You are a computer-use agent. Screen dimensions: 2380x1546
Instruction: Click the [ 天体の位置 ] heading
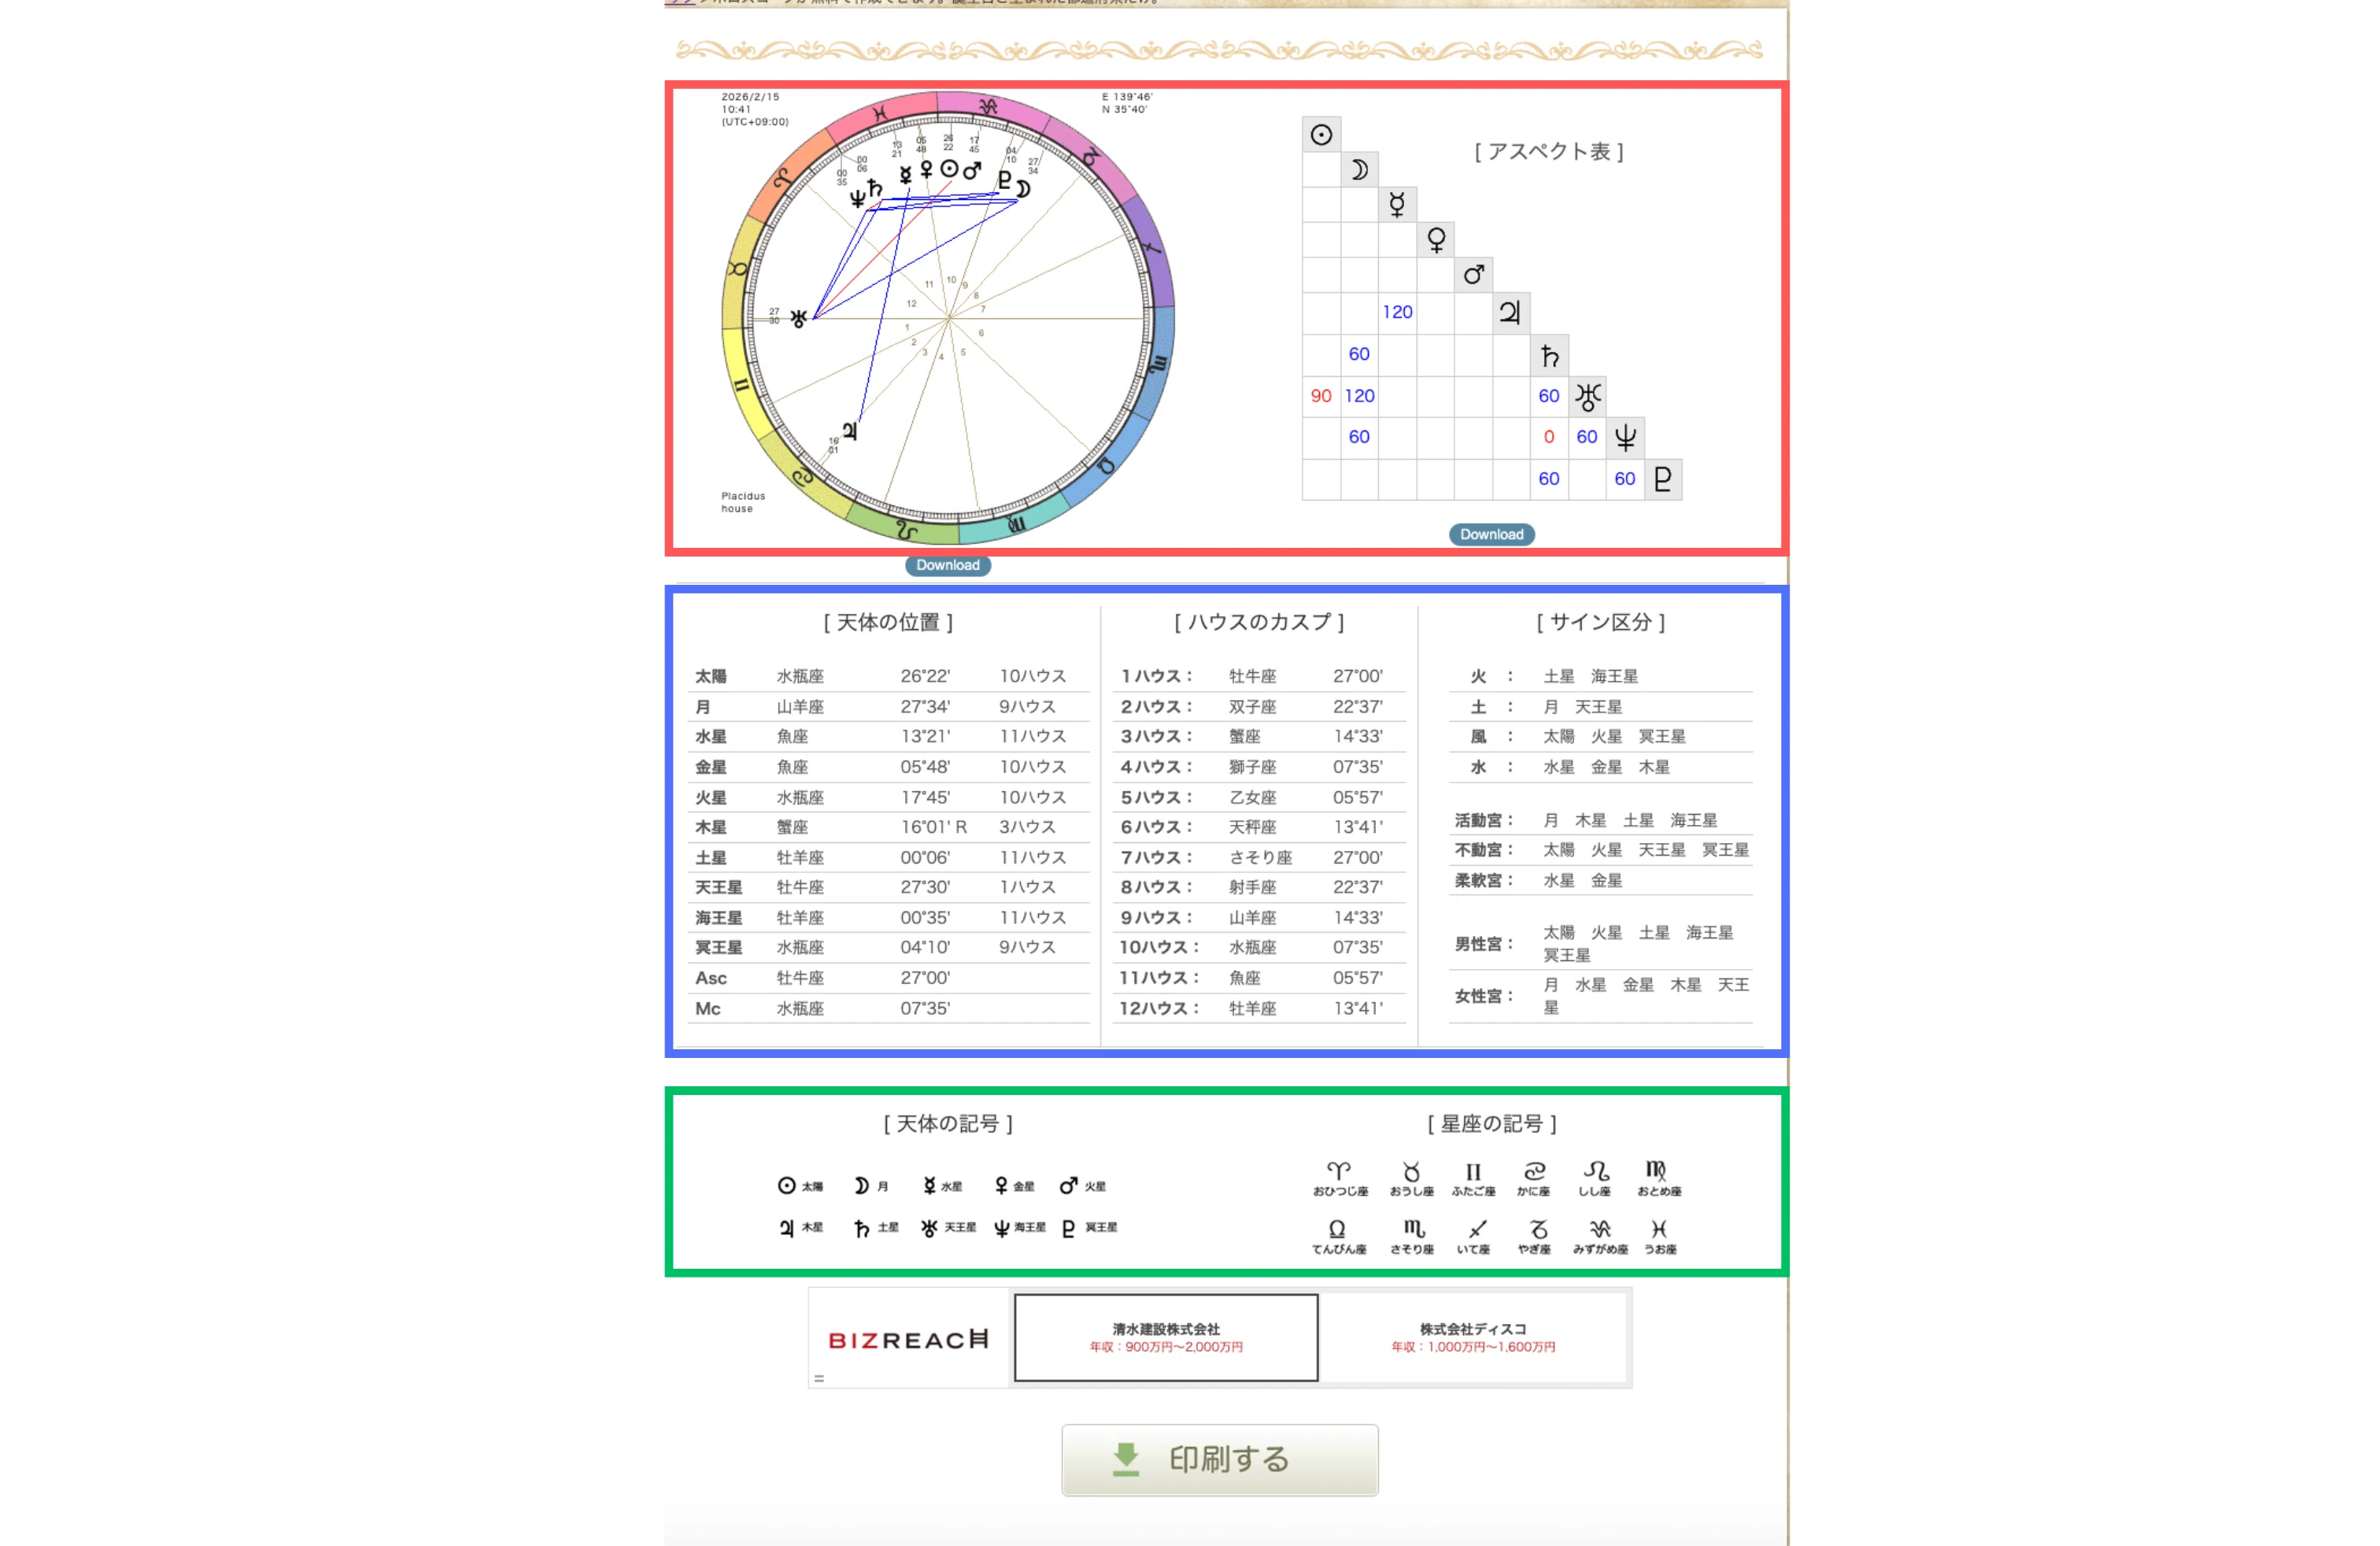point(888,623)
